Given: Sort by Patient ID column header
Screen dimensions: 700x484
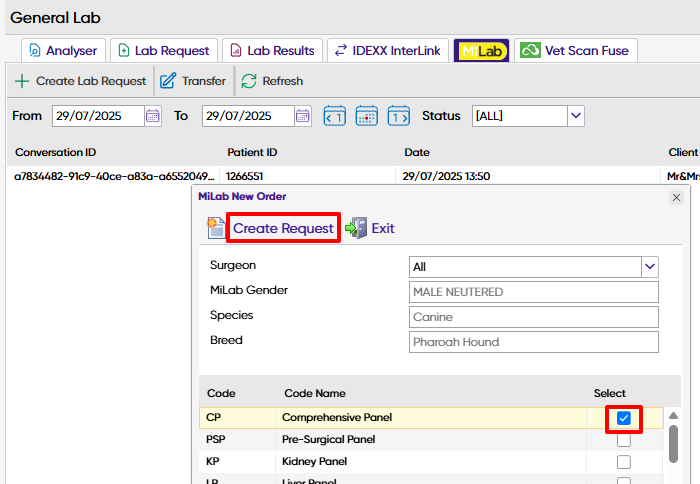Looking at the screenshot, I should click(252, 152).
